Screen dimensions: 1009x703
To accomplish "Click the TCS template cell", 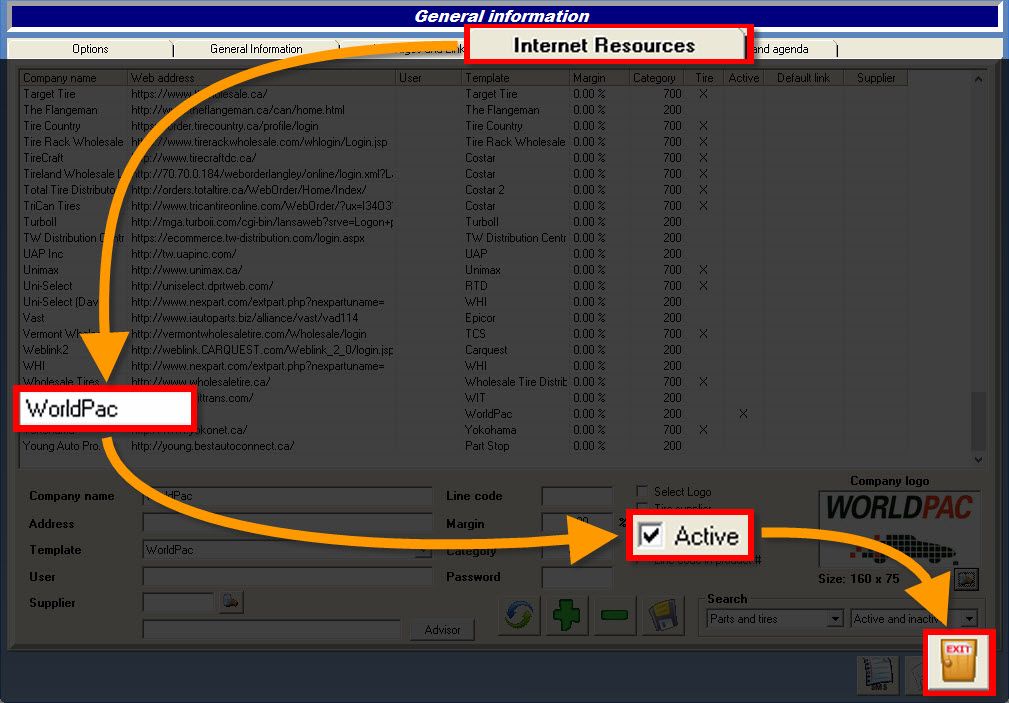I will tap(476, 334).
